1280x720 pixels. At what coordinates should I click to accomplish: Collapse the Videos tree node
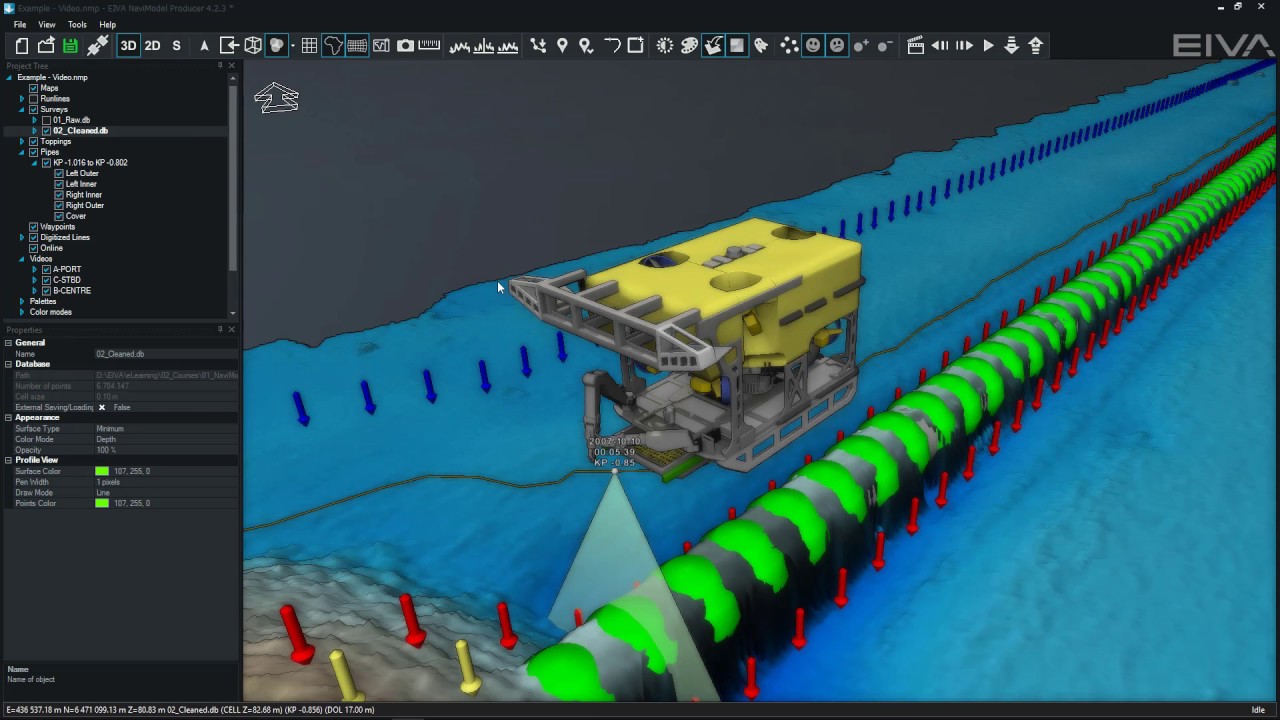pos(22,259)
